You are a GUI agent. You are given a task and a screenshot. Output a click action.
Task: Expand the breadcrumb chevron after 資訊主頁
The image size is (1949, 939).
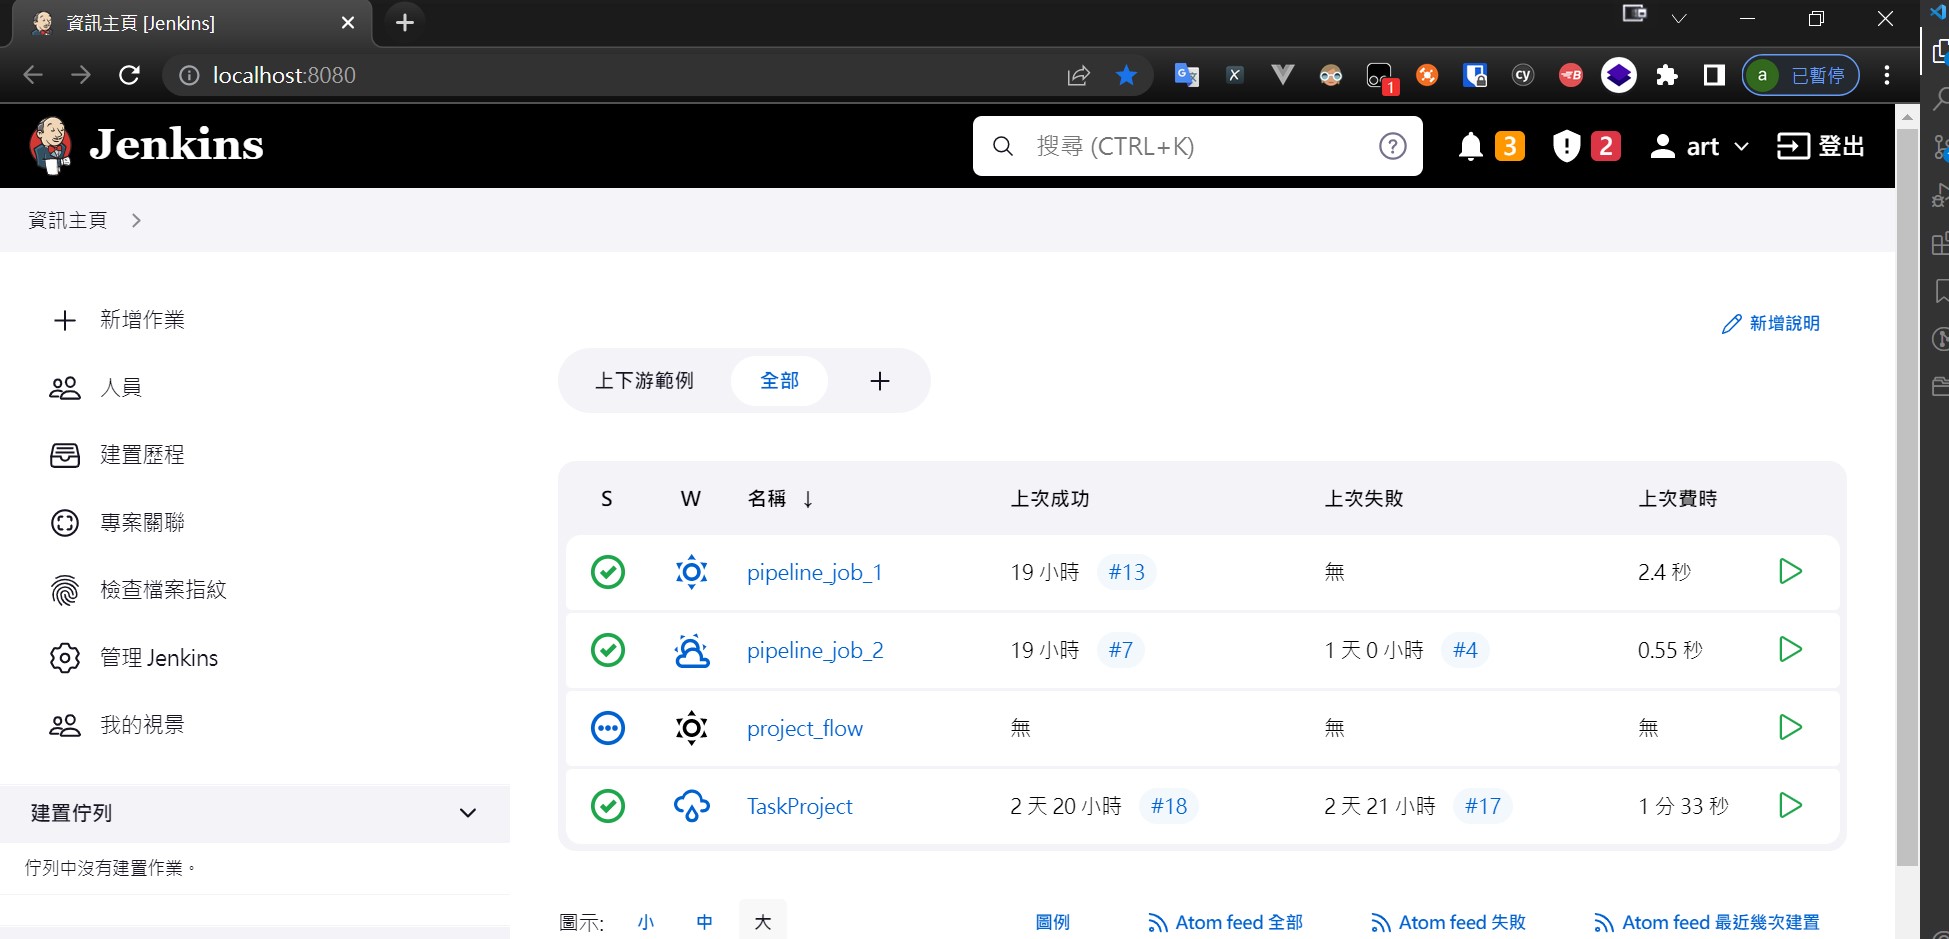point(136,220)
